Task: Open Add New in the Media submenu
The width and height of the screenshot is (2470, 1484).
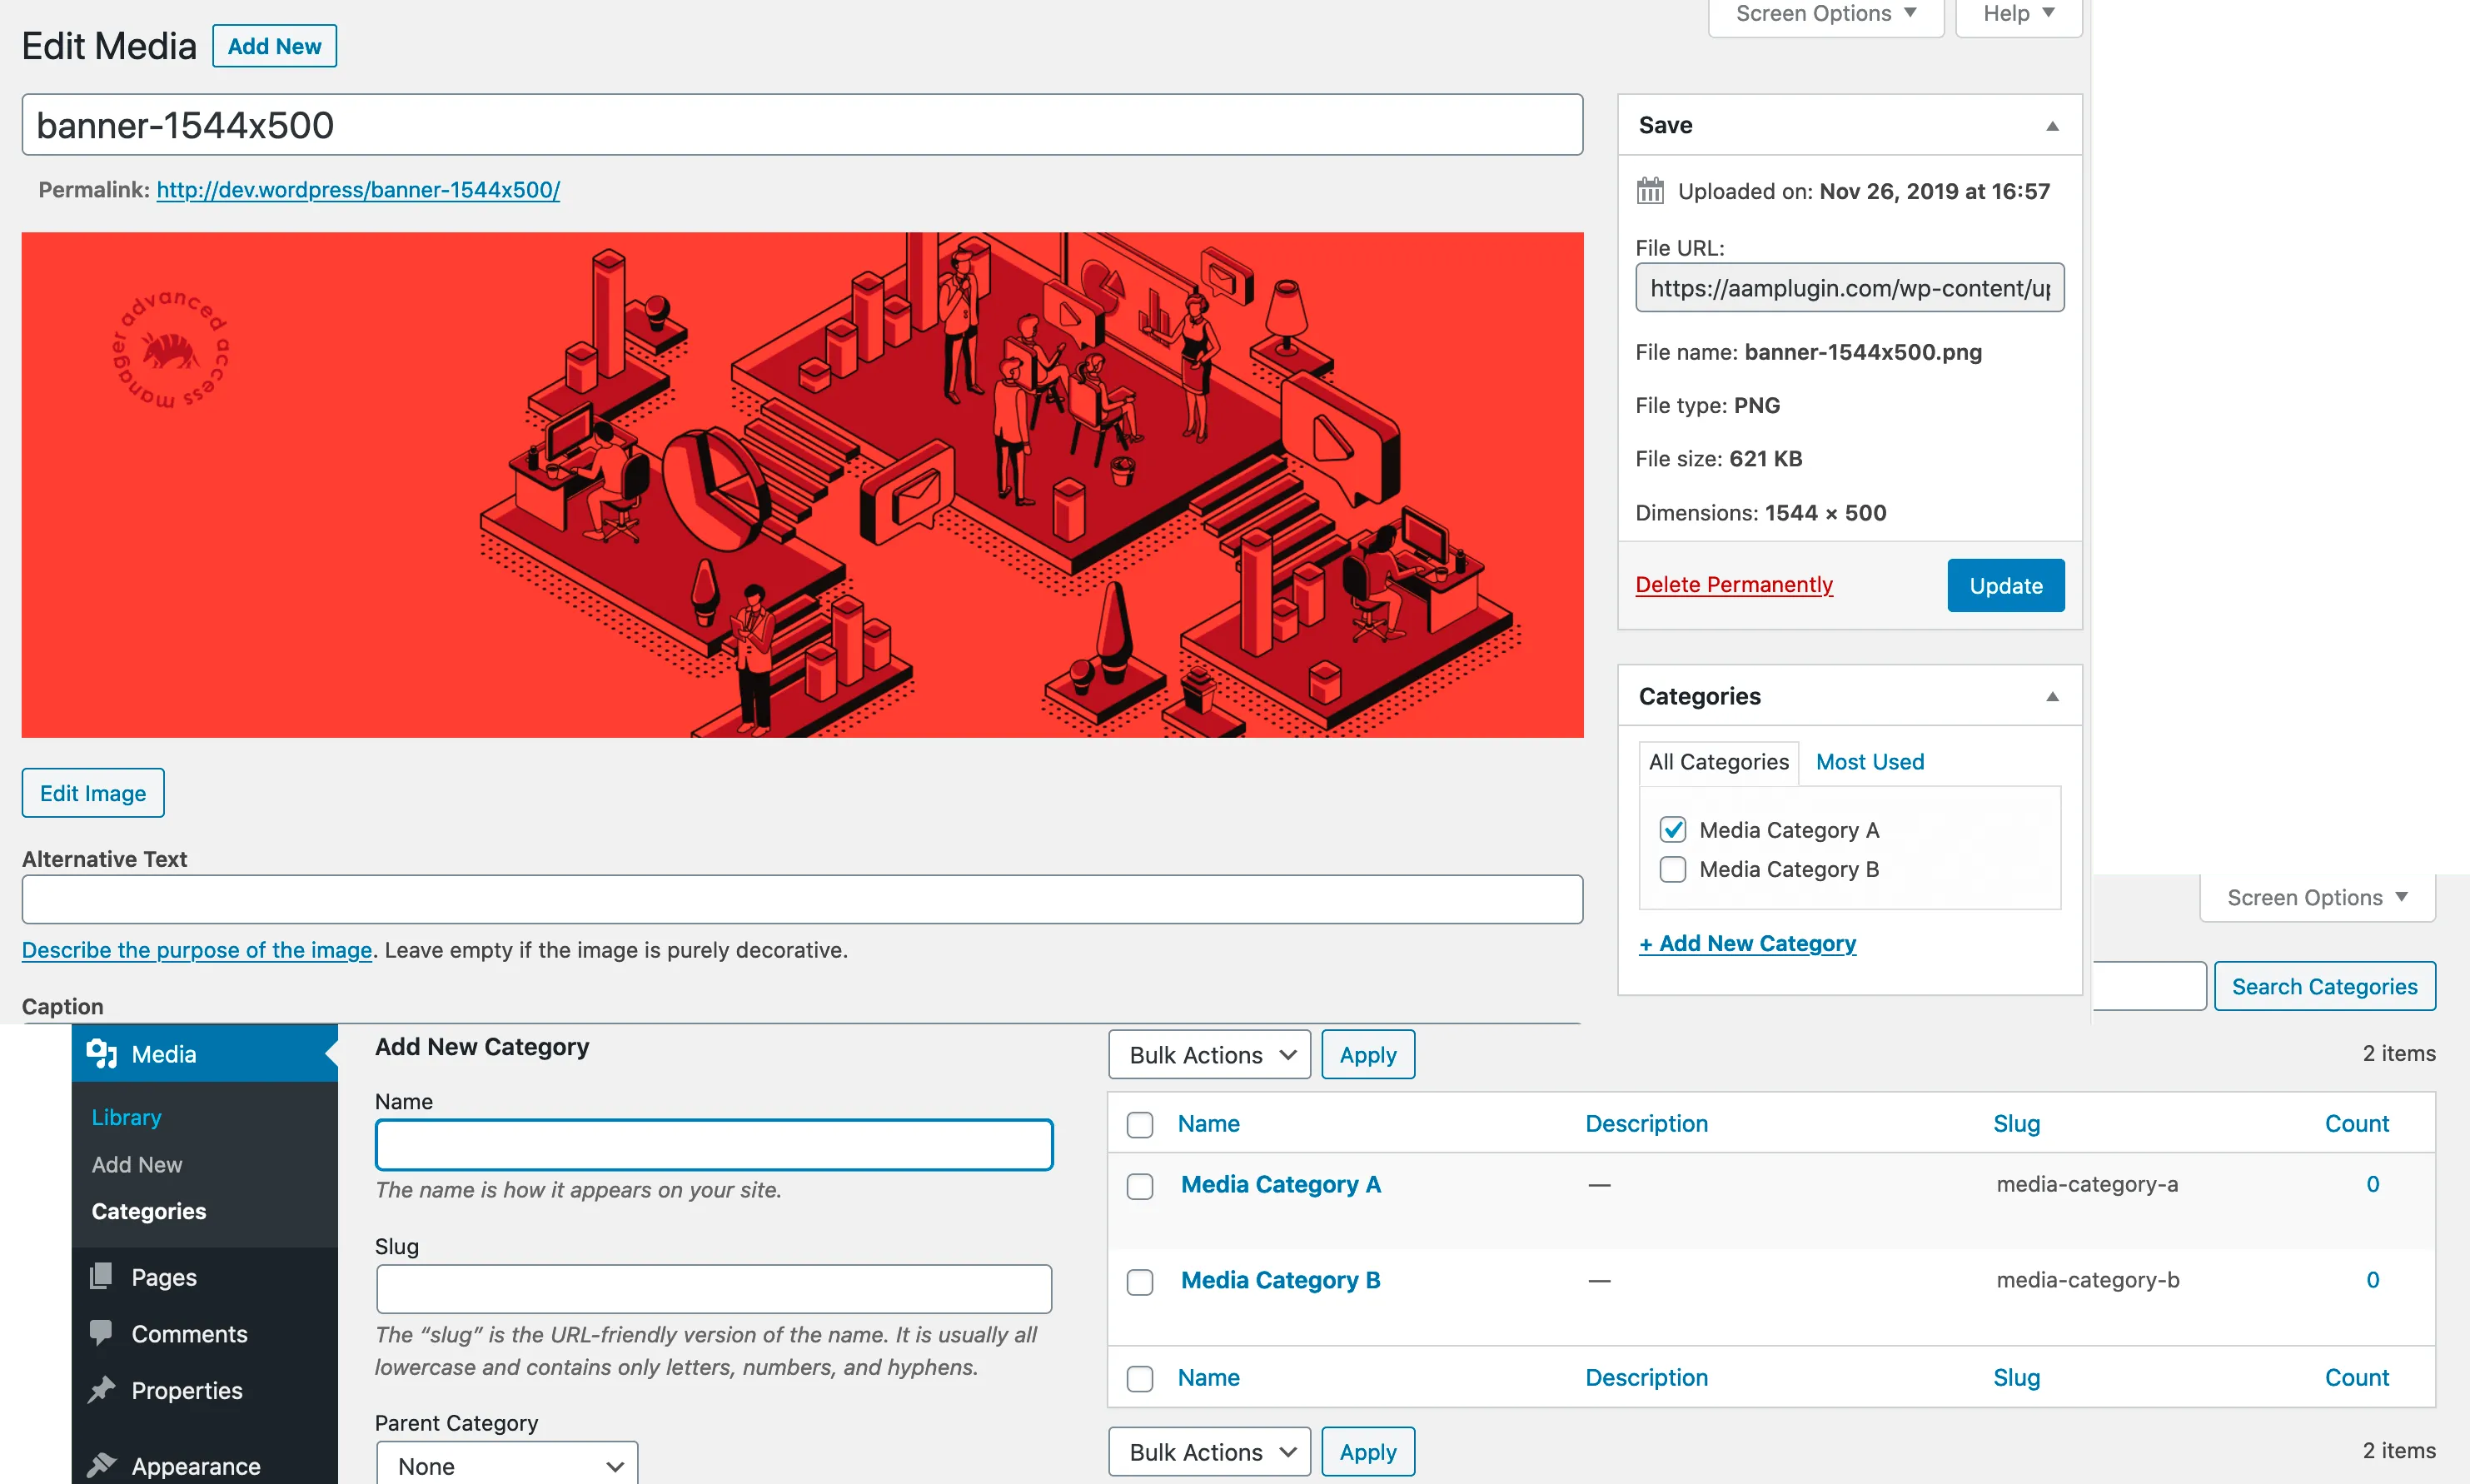Action: [x=137, y=1164]
